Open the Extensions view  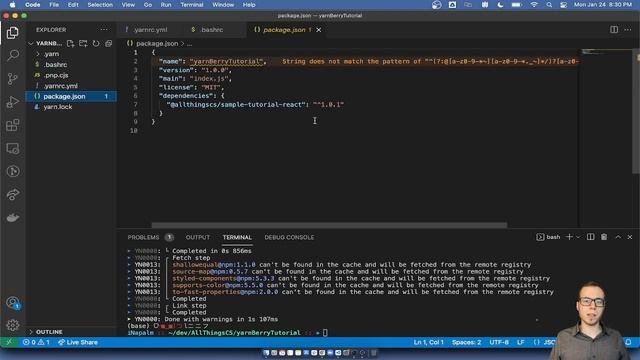coord(13,125)
